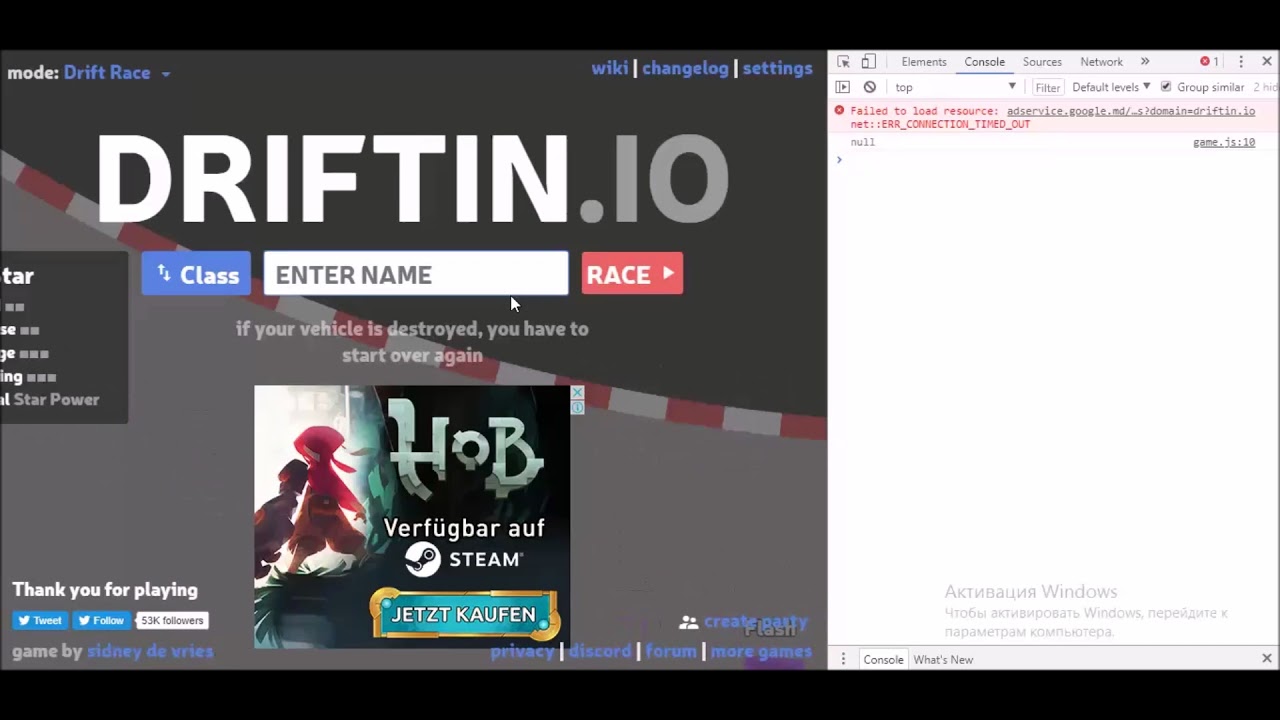1280x720 pixels.
Task: Open the changelog link
Action: [x=685, y=68]
